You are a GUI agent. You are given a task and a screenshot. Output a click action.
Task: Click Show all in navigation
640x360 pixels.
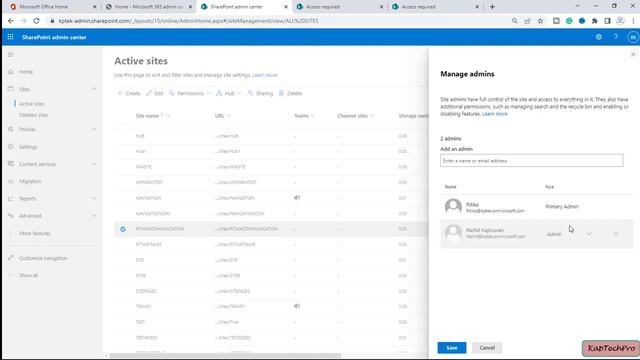28,276
